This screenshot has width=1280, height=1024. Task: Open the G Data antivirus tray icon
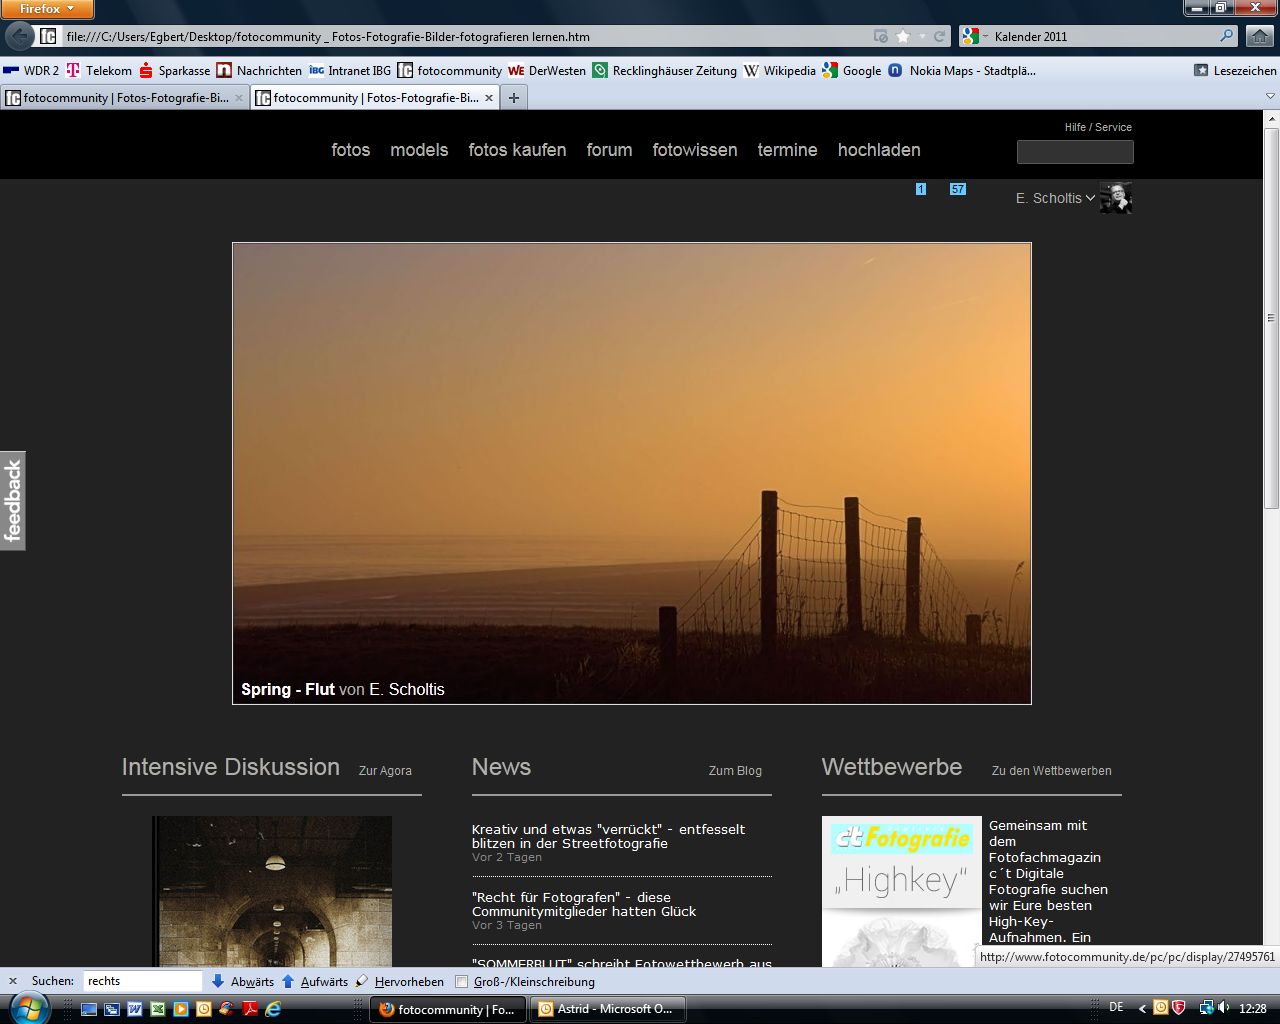[1178, 1008]
